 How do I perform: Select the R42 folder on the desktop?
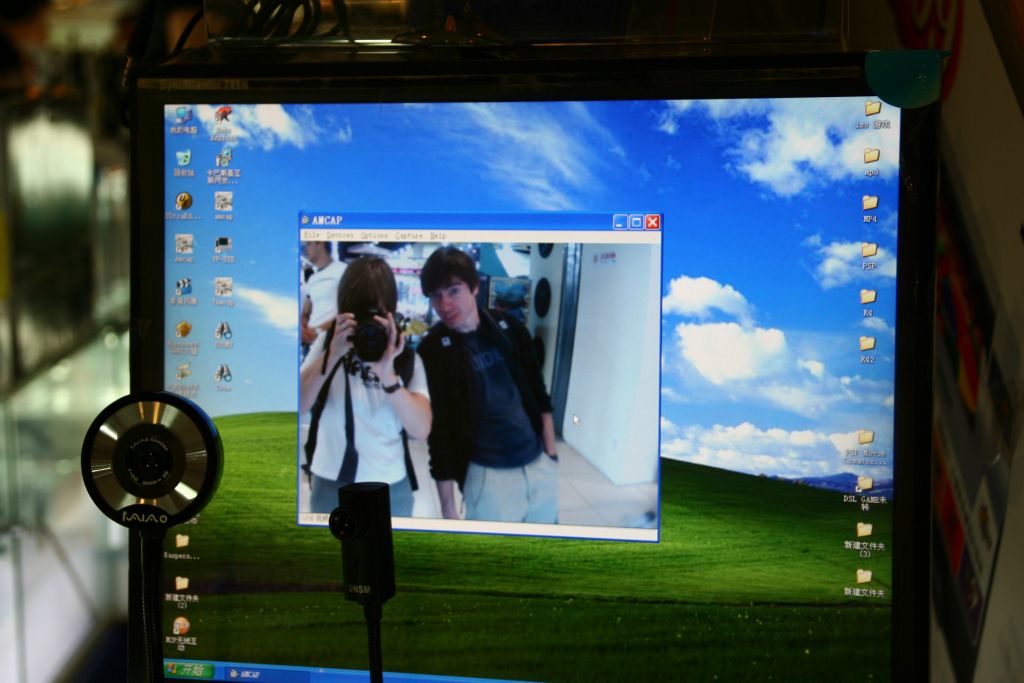tap(867, 350)
